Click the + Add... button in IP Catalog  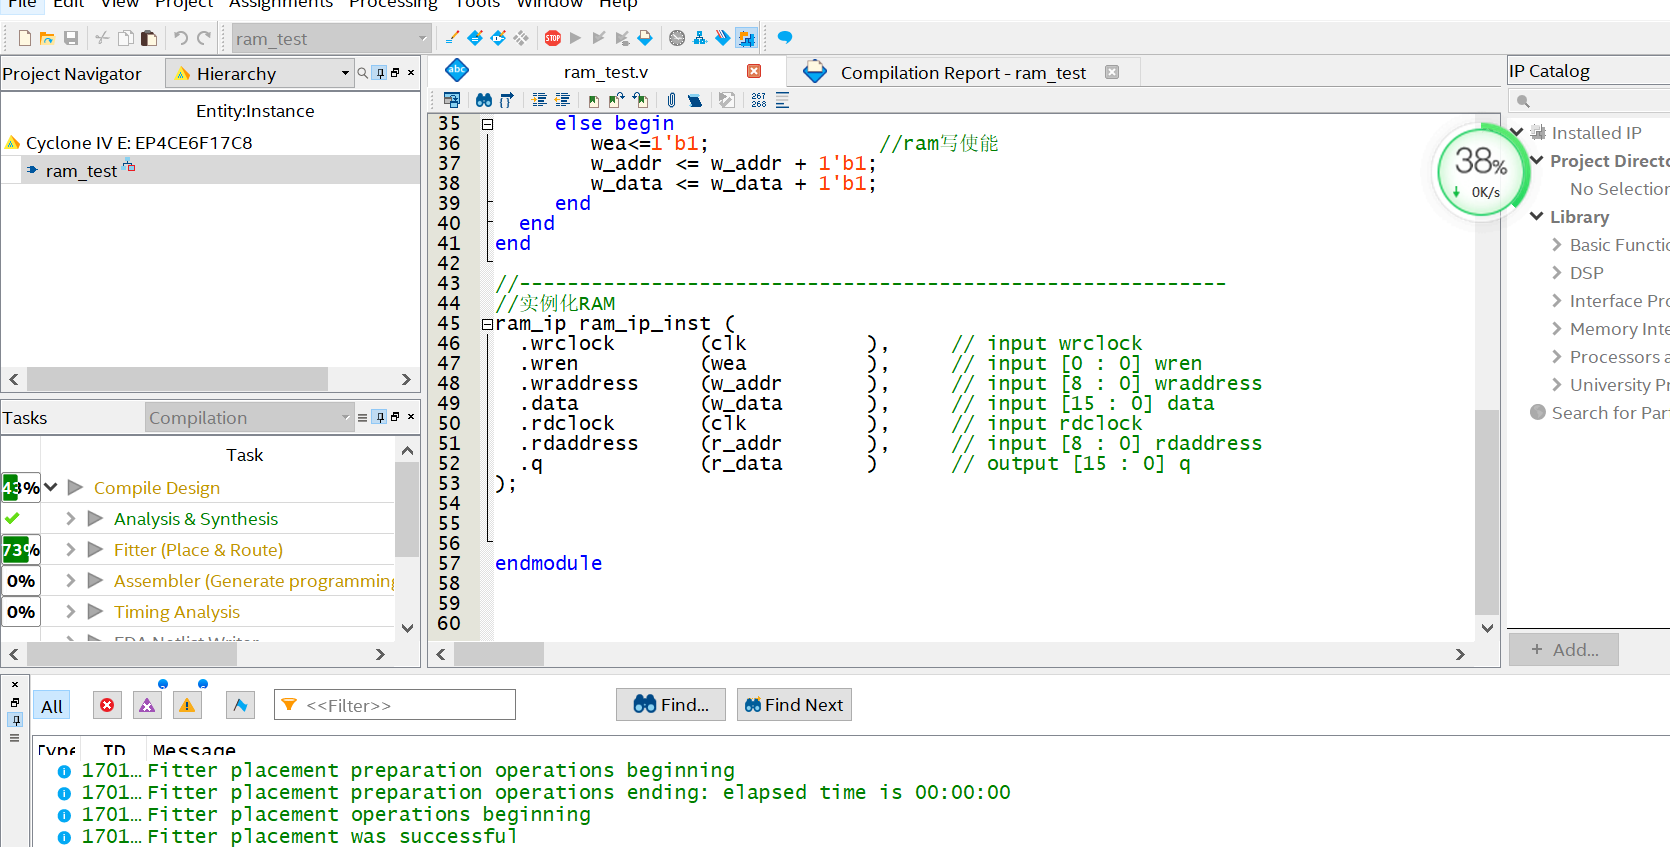1564,650
